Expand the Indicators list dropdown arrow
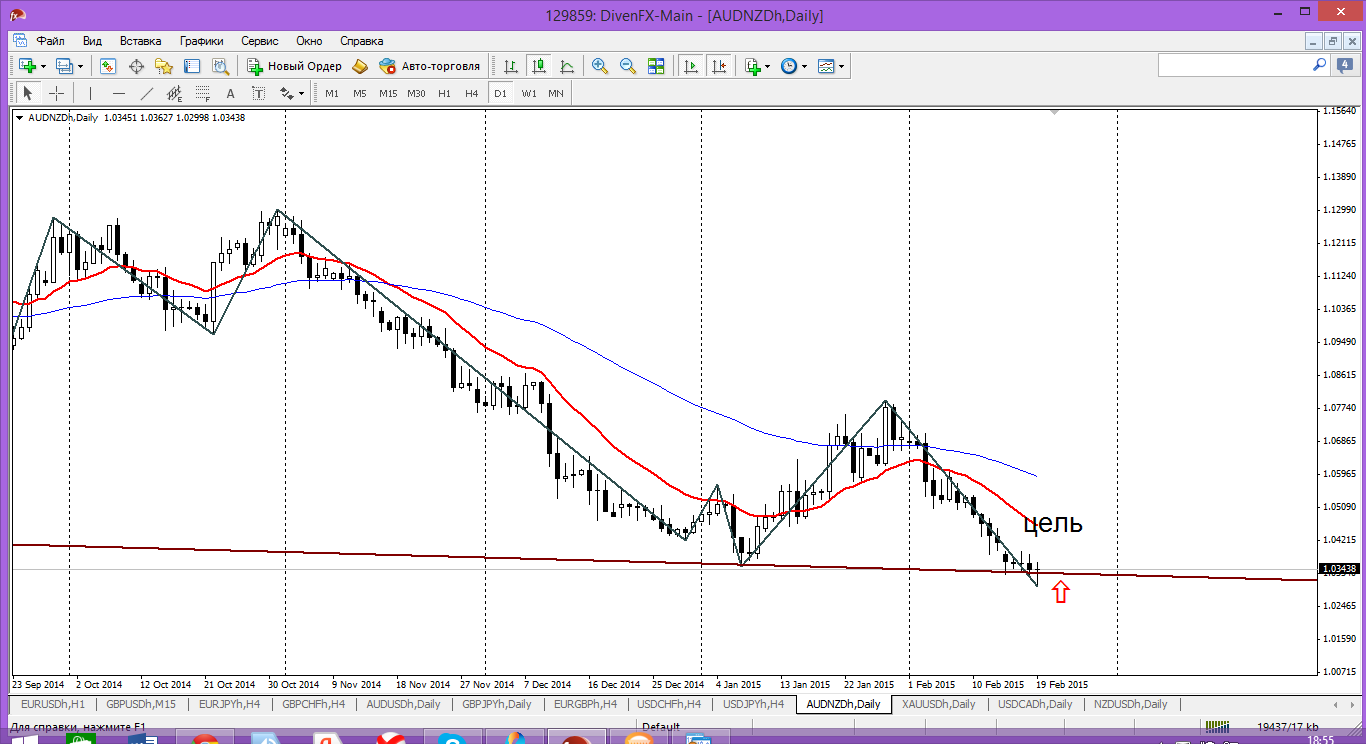The width and height of the screenshot is (1370, 744). [x=767, y=66]
